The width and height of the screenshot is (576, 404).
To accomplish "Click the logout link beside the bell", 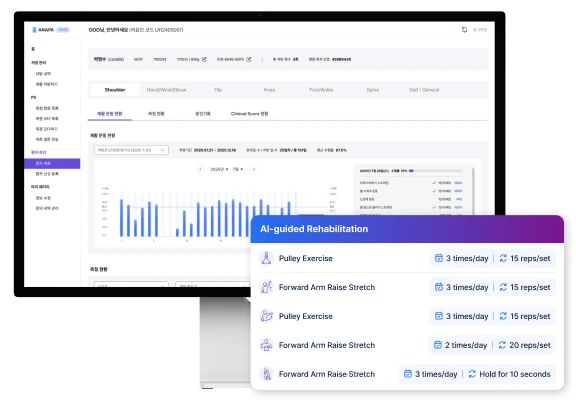I will pyautogui.click(x=480, y=30).
